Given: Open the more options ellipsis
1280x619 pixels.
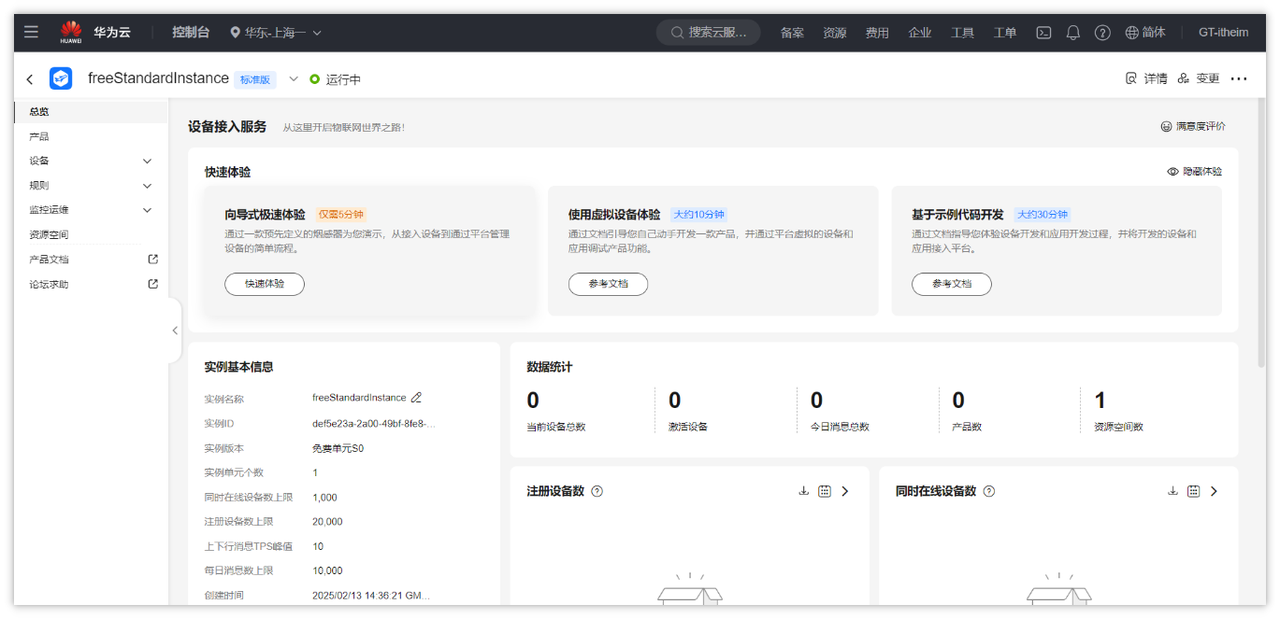Looking at the screenshot, I should (1239, 78).
